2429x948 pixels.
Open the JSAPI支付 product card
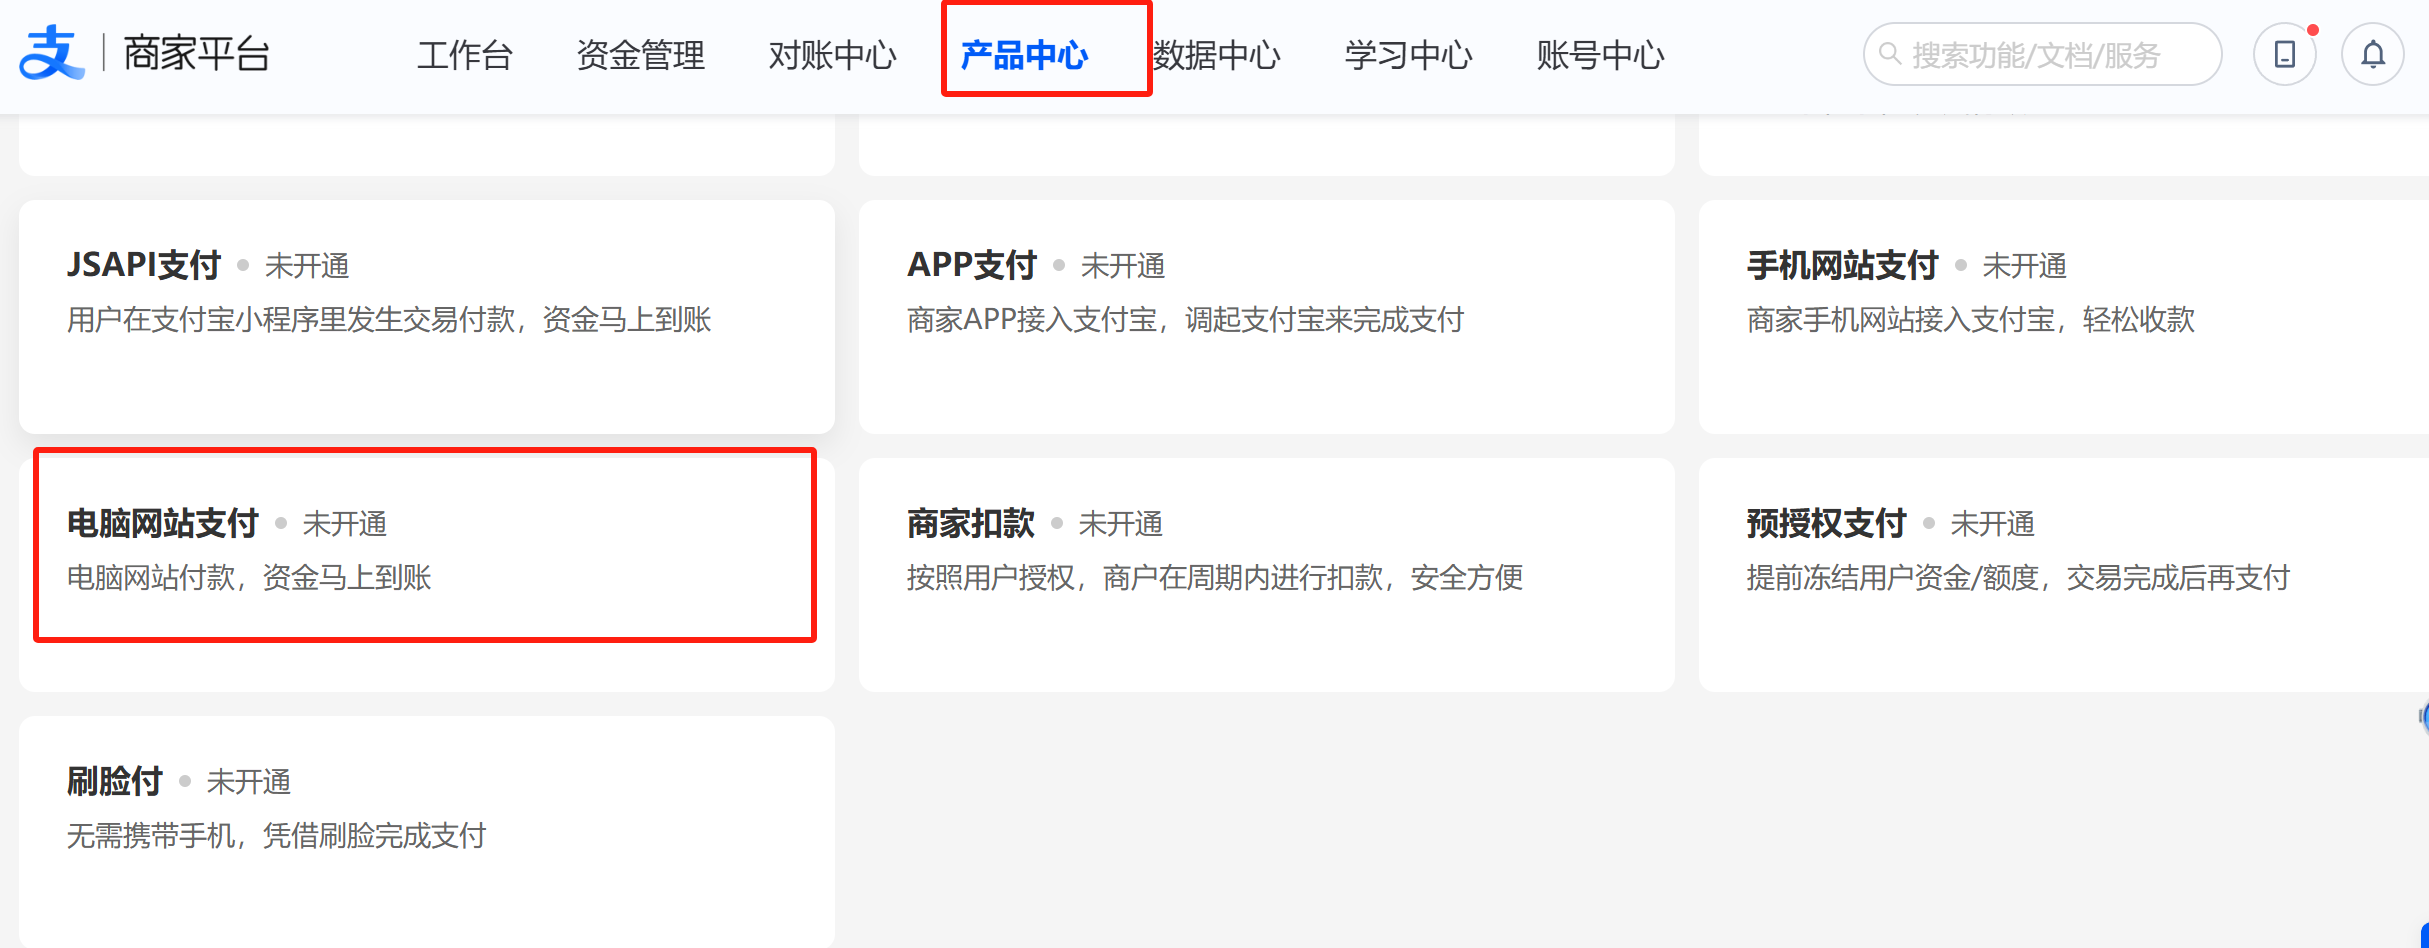tap(427, 317)
